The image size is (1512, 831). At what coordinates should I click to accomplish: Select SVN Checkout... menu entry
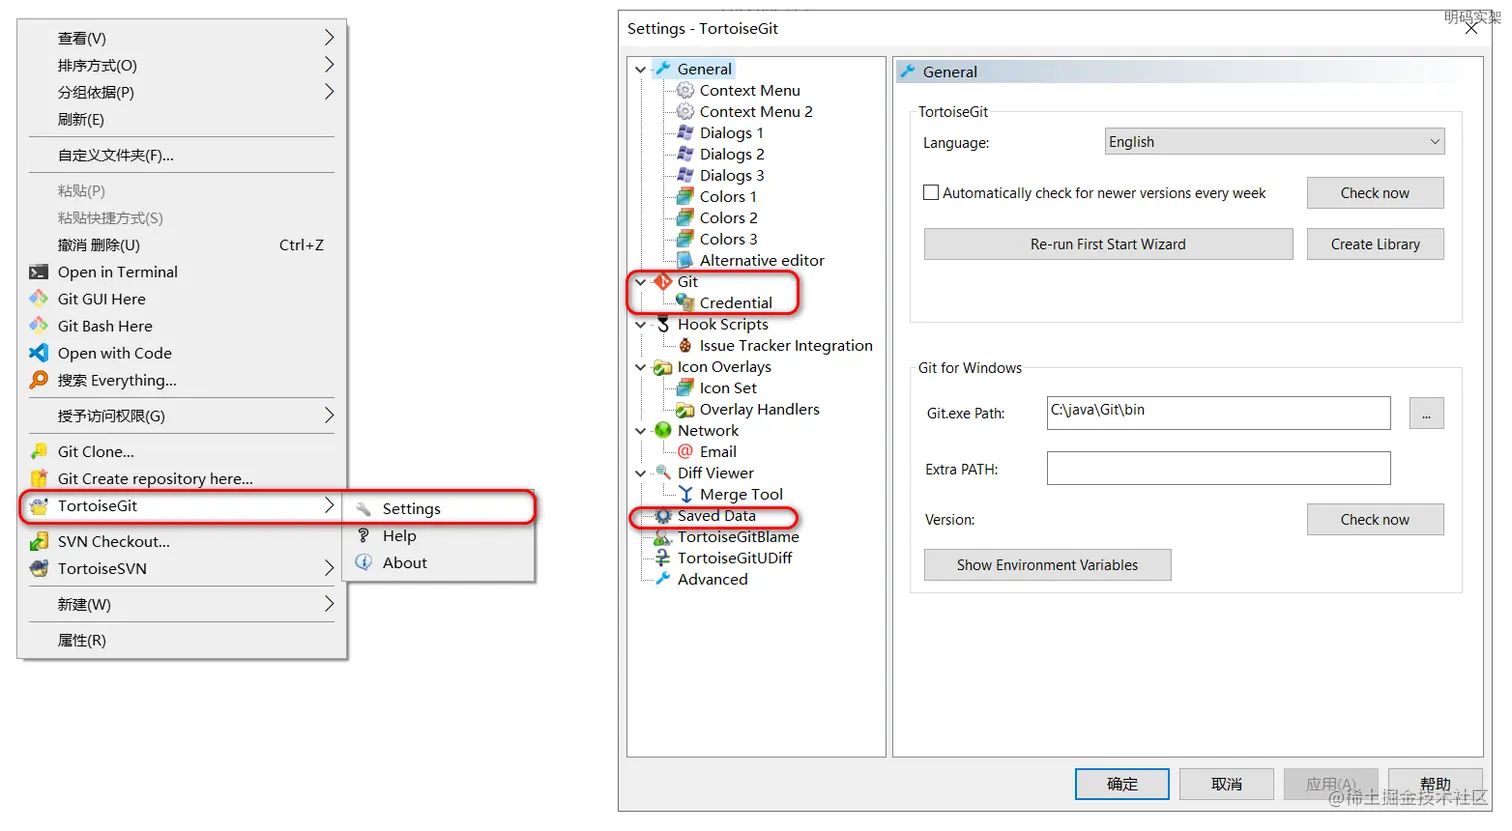pos(182,542)
